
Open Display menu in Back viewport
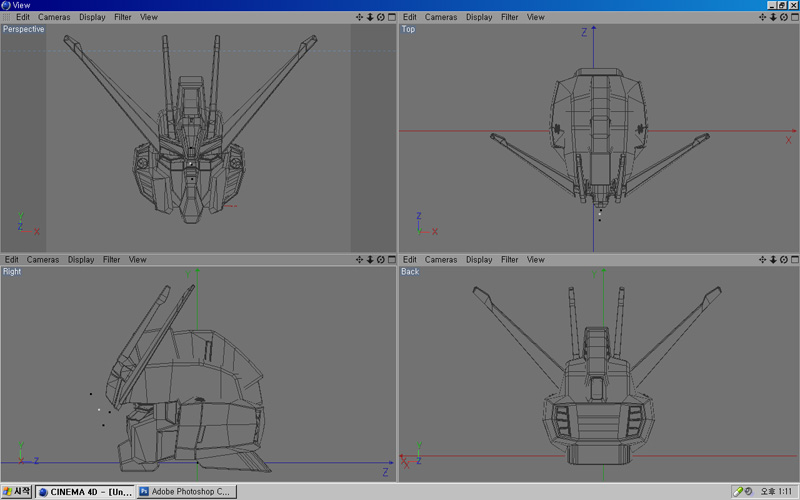click(479, 260)
